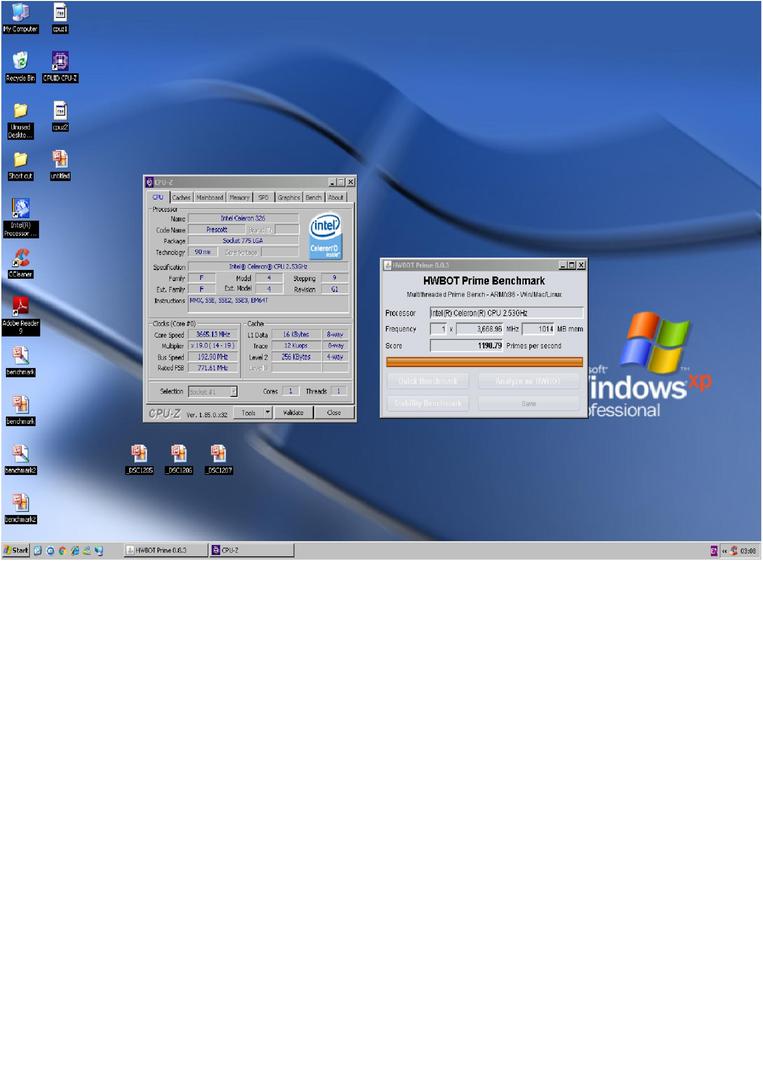Select the untitled presentation file icon

[60, 165]
